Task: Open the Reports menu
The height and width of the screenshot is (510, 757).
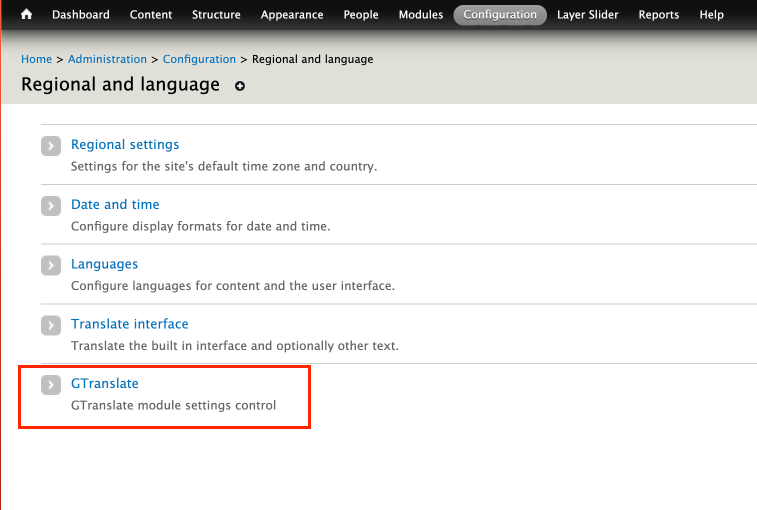Action: pyautogui.click(x=659, y=15)
